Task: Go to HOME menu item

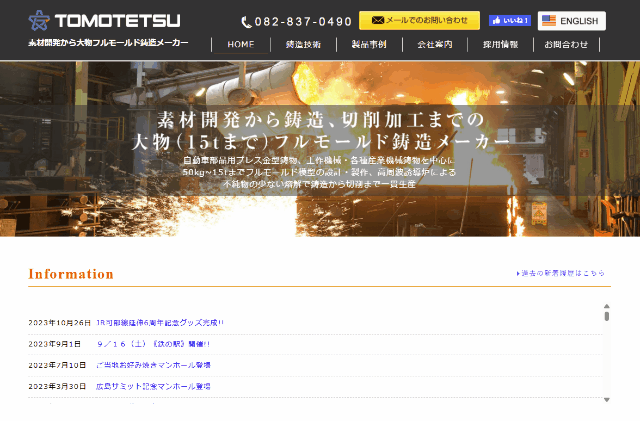Action: click(x=241, y=45)
